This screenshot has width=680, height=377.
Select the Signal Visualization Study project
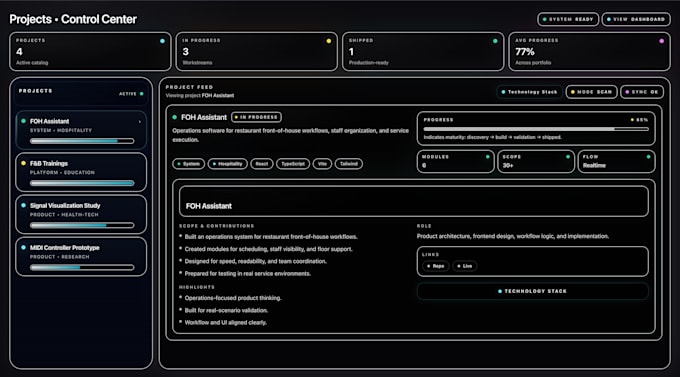pos(81,214)
